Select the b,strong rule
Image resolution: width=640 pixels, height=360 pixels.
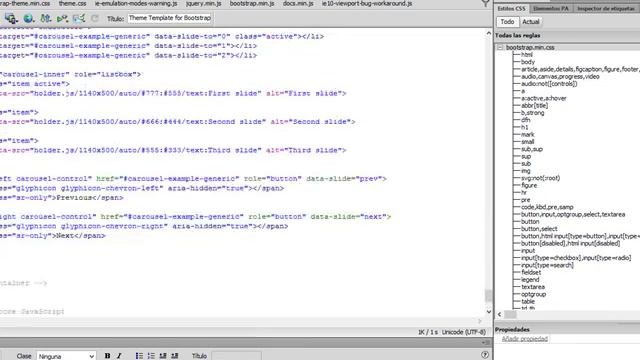[532, 113]
